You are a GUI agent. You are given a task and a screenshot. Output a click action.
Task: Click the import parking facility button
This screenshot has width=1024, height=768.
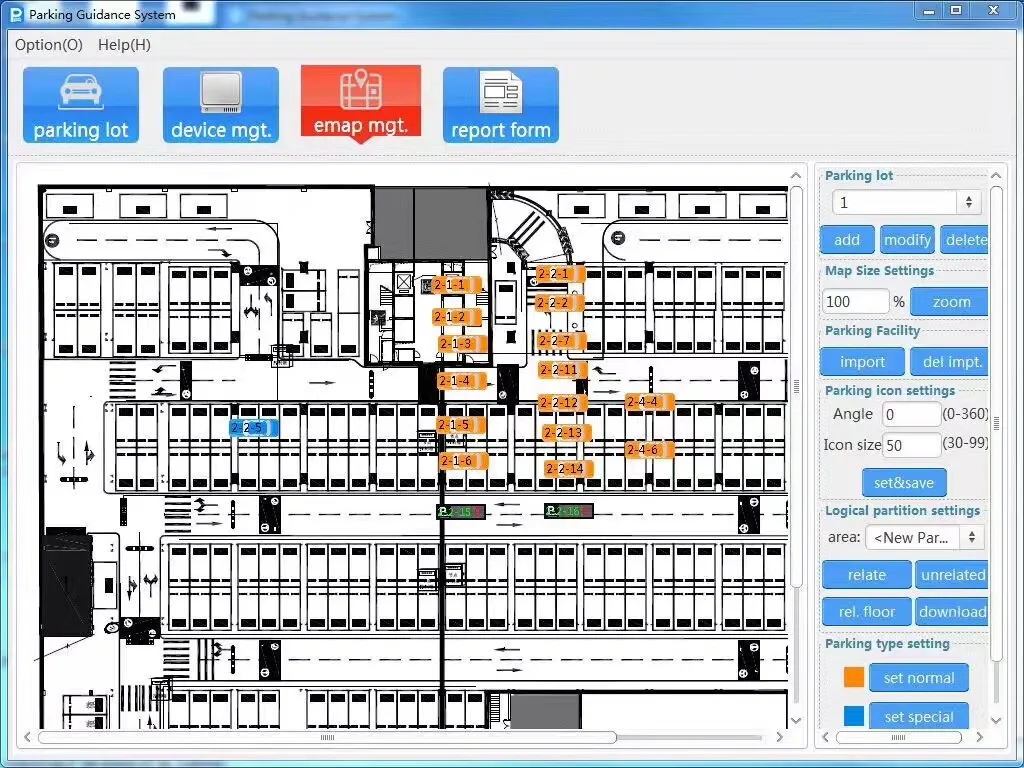pyautogui.click(x=862, y=362)
